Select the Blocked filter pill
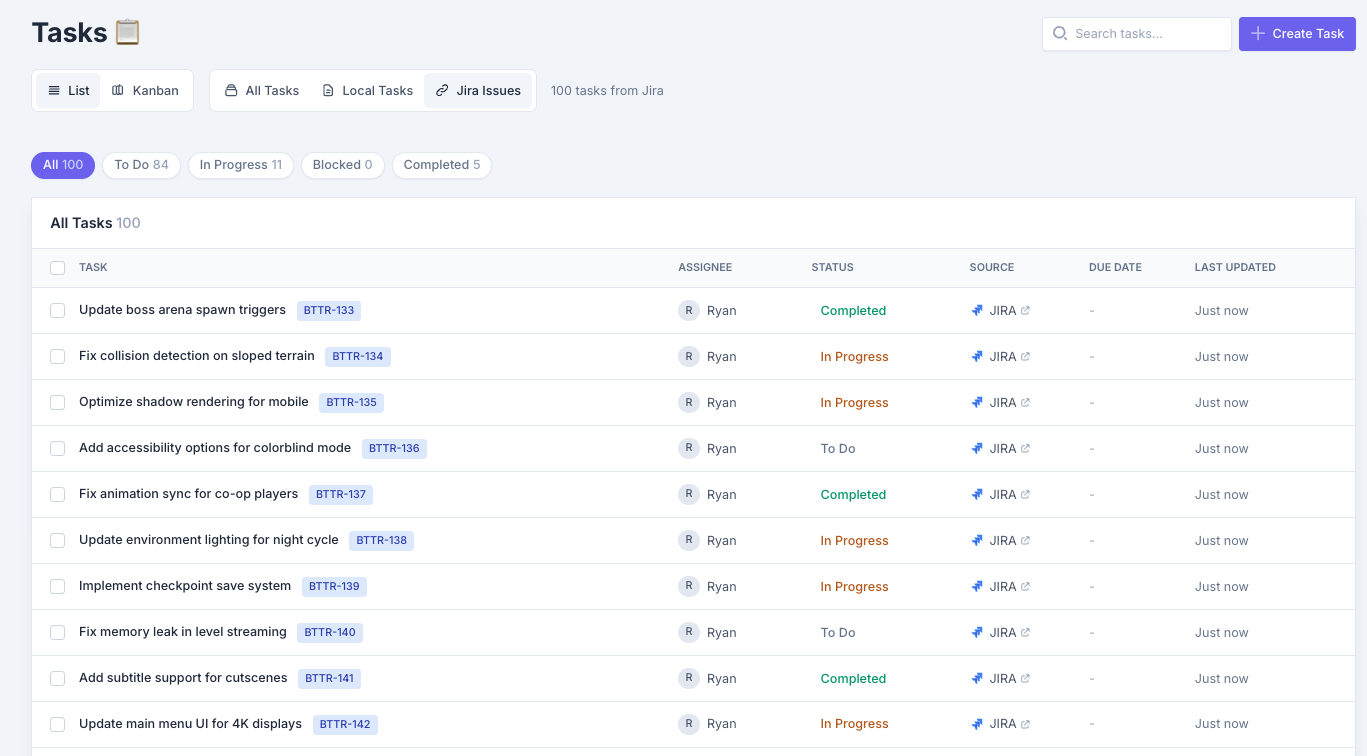The image size is (1367, 756). coord(342,165)
